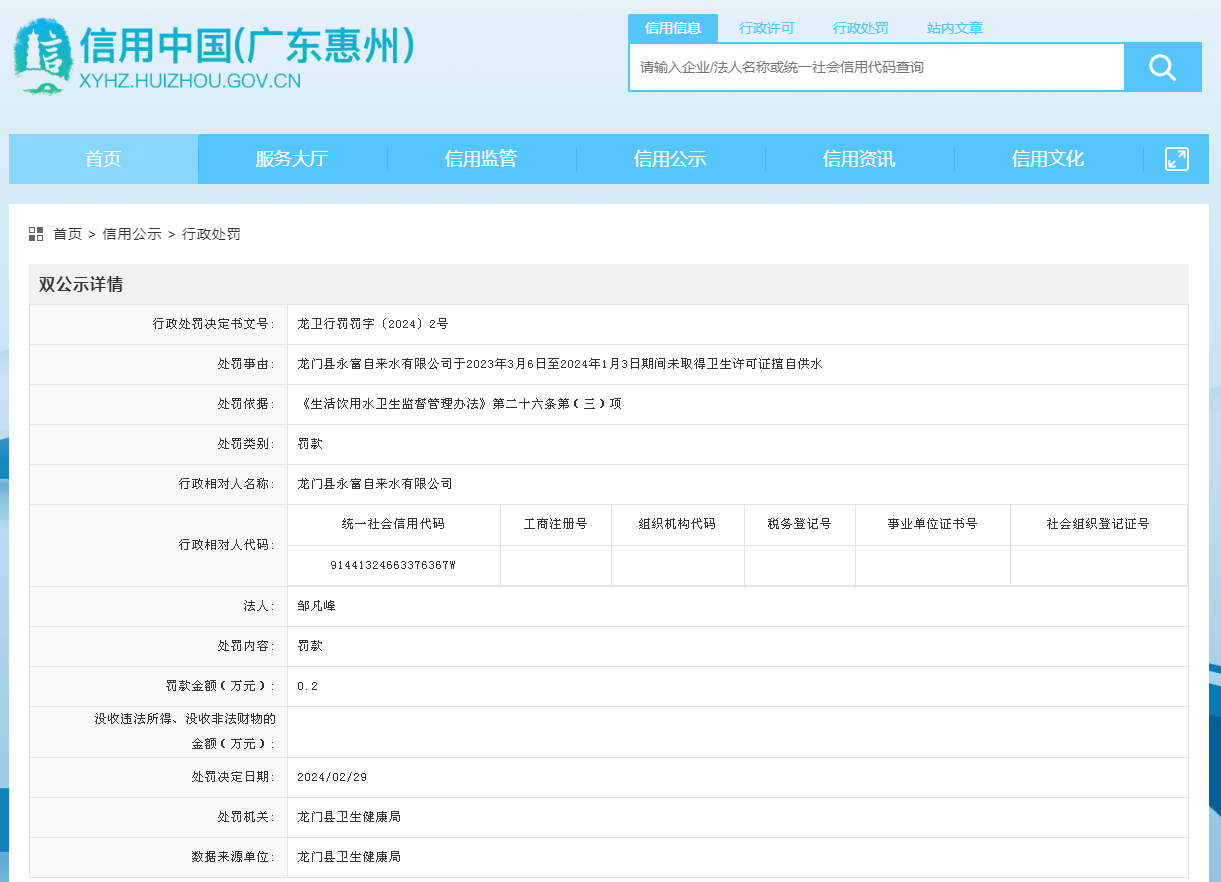Click the 处罚依据 regulation text

coord(459,404)
